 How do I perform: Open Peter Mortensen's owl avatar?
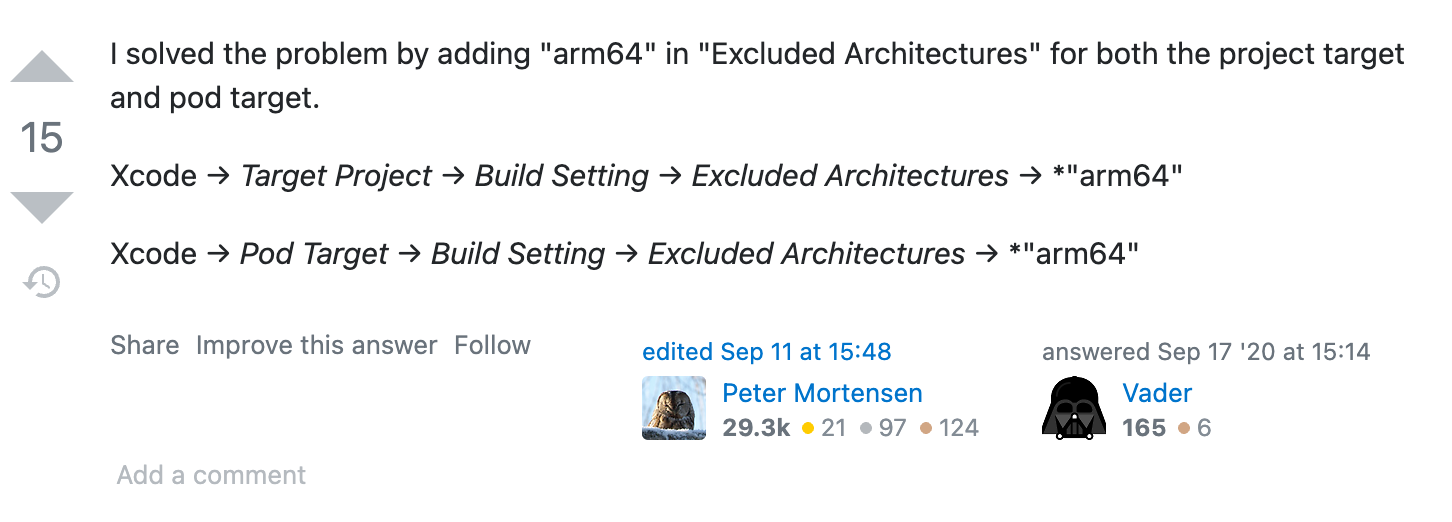click(x=674, y=408)
